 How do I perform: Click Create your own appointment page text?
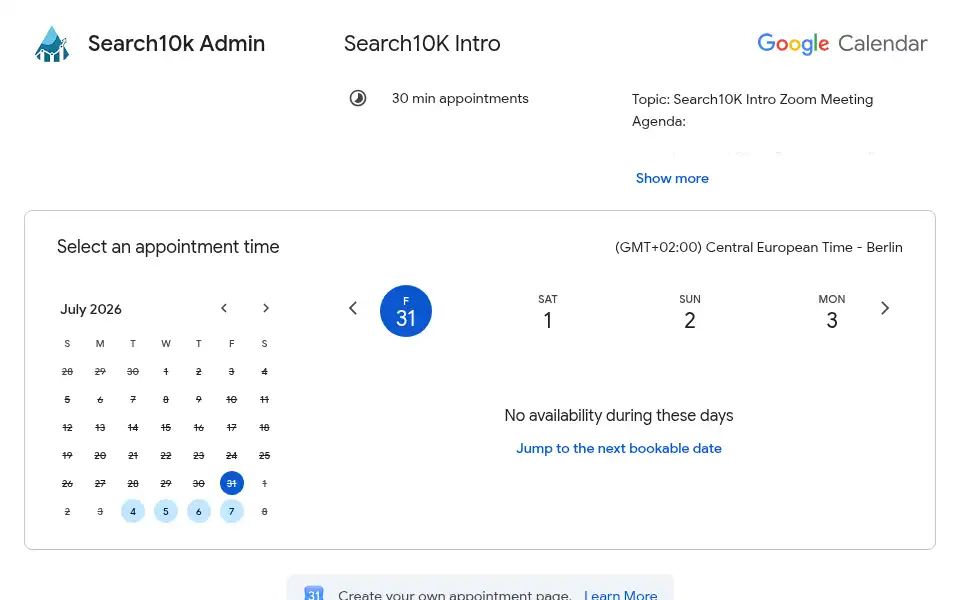pyautogui.click(x=454, y=594)
